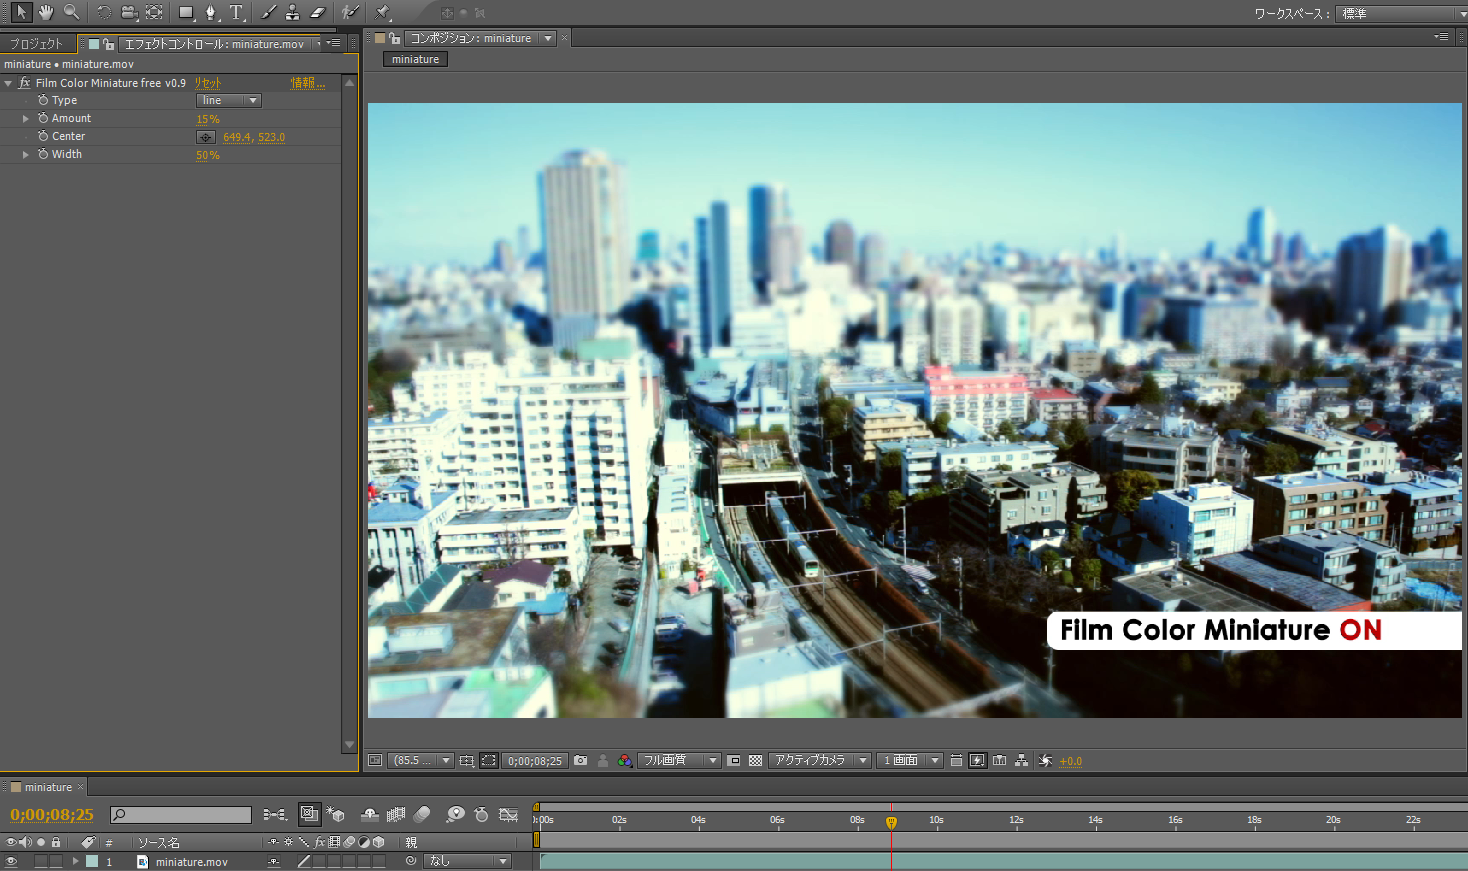Image resolution: width=1468 pixels, height=871 pixels.
Task: Toggle Frame Blending for the composition
Action: (x=396, y=815)
